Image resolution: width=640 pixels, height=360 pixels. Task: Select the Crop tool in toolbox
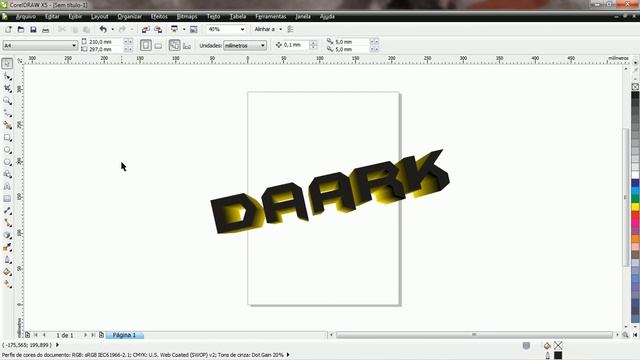click(x=7, y=89)
